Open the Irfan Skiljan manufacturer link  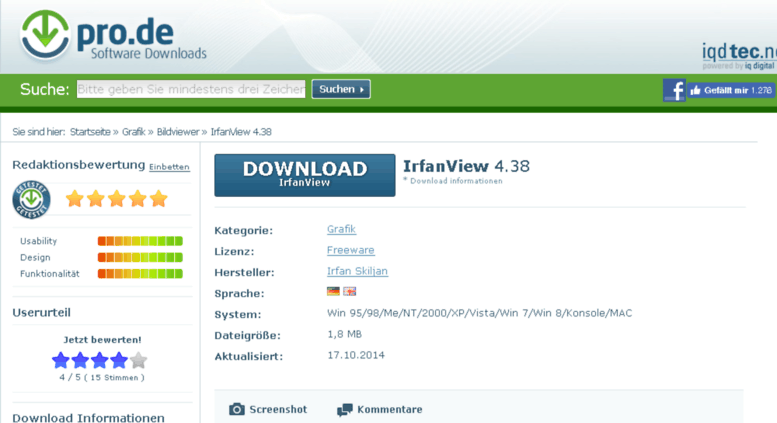(x=357, y=271)
